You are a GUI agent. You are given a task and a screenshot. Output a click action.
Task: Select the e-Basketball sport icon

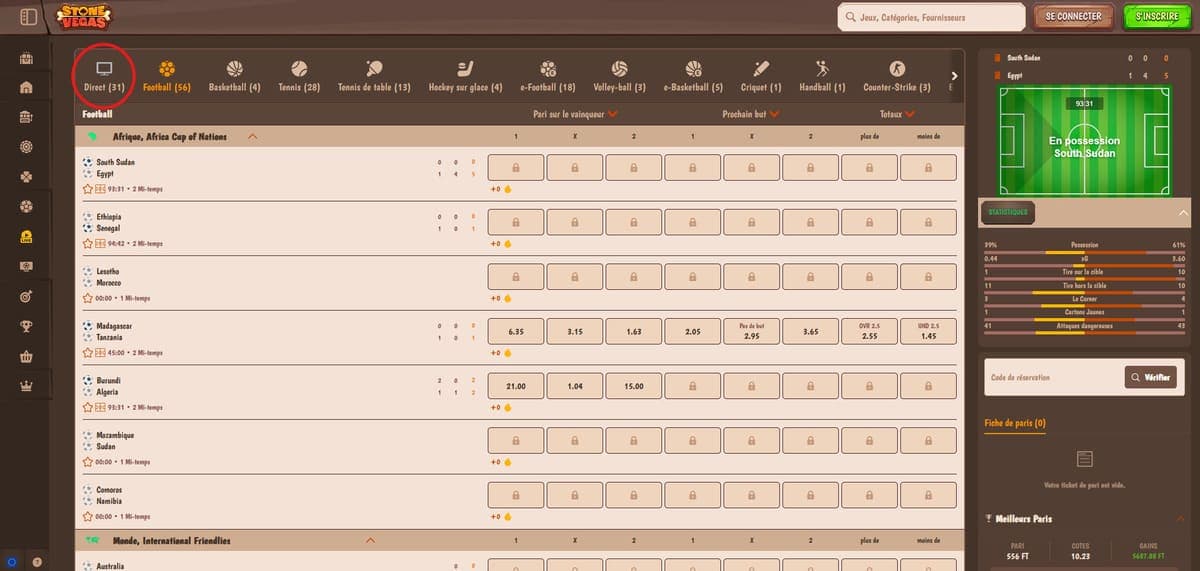click(x=693, y=68)
